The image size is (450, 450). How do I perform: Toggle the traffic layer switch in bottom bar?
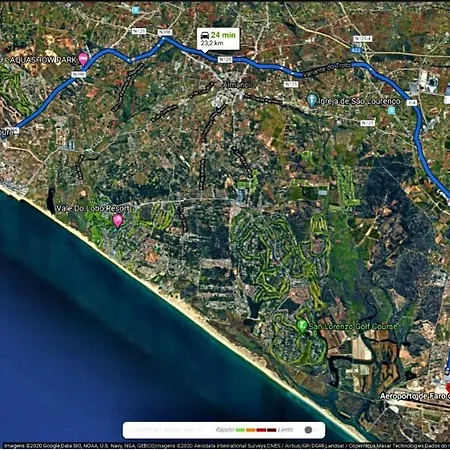[x=312, y=430]
